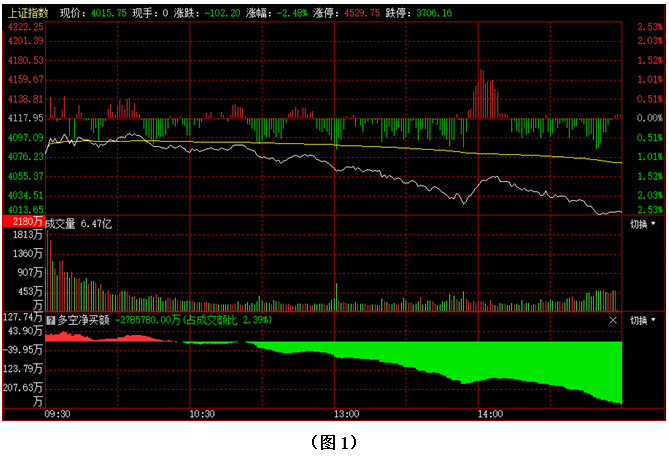Open the 切换 dropdown in the 成交量 panel
Screen dimensions: 669x462
coord(642,225)
